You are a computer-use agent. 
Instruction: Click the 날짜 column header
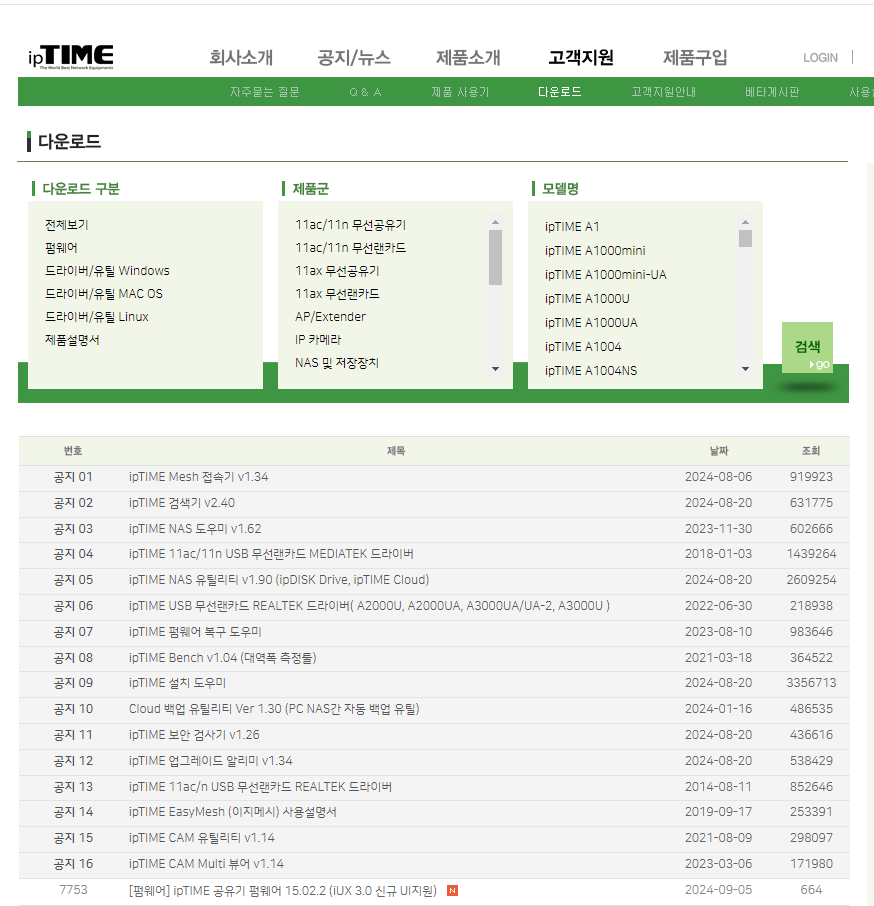[x=719, y=451]
